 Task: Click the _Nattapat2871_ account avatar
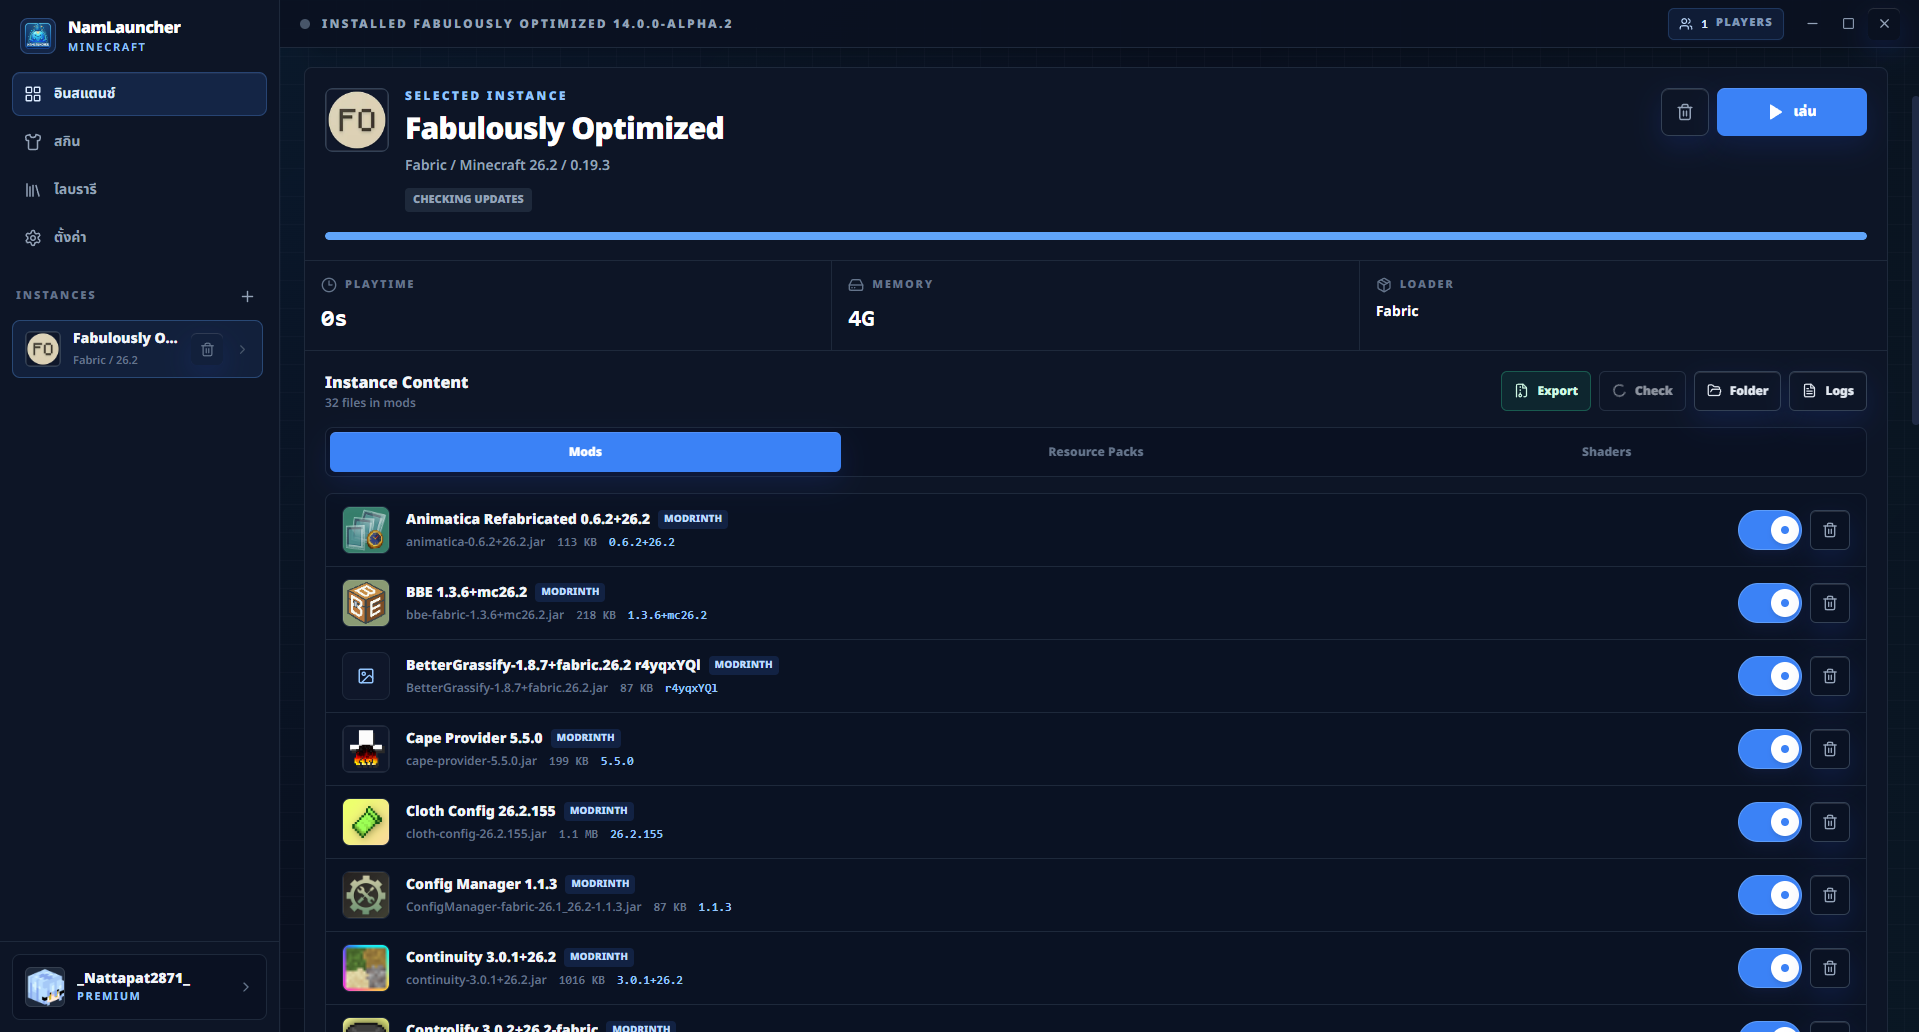45,987
